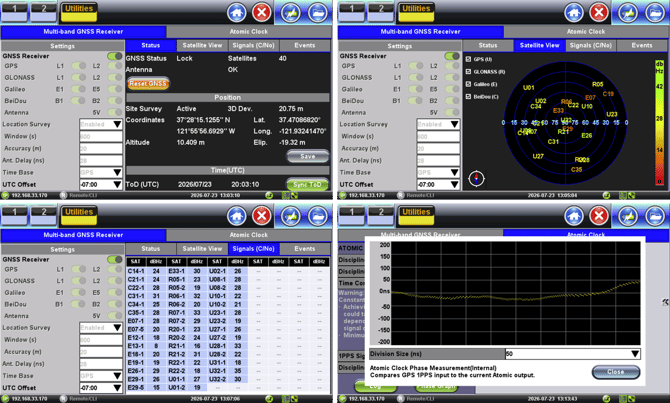Select port 1 button on the Status screen
This screenshot has width=670, height=403.
click(14, 12)
